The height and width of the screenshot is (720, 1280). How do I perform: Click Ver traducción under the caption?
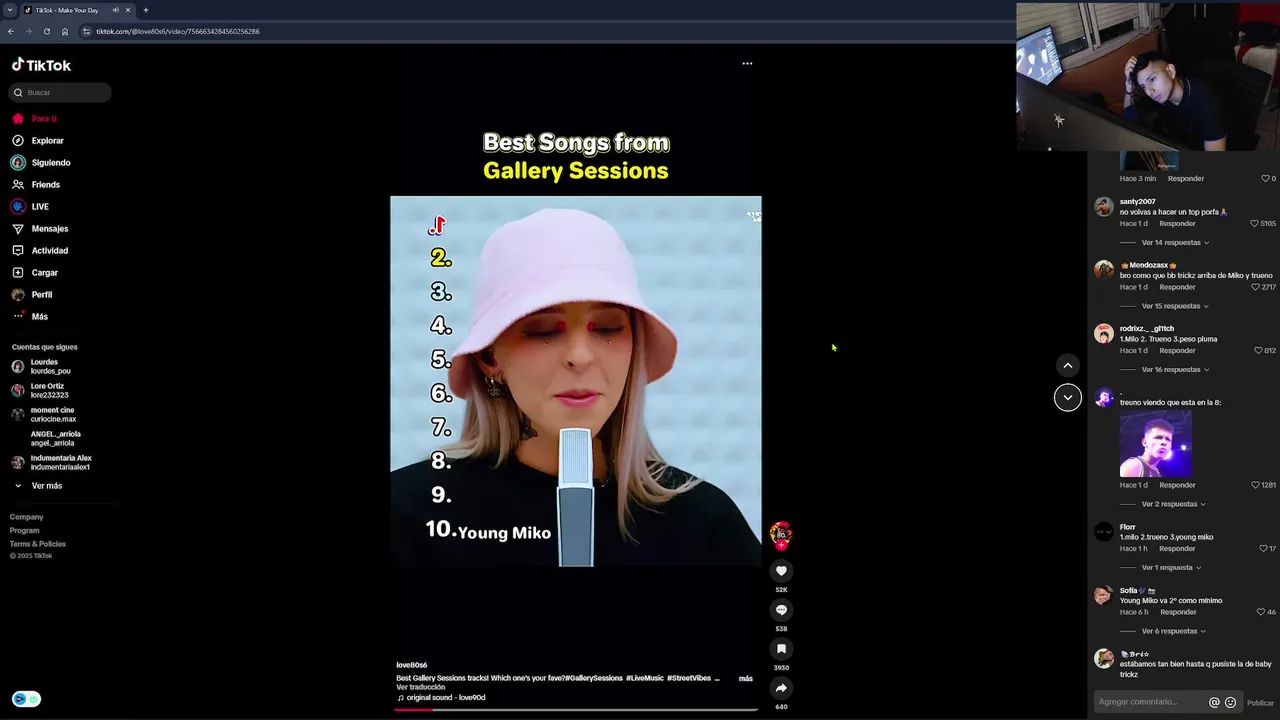[x=420, y=687]
